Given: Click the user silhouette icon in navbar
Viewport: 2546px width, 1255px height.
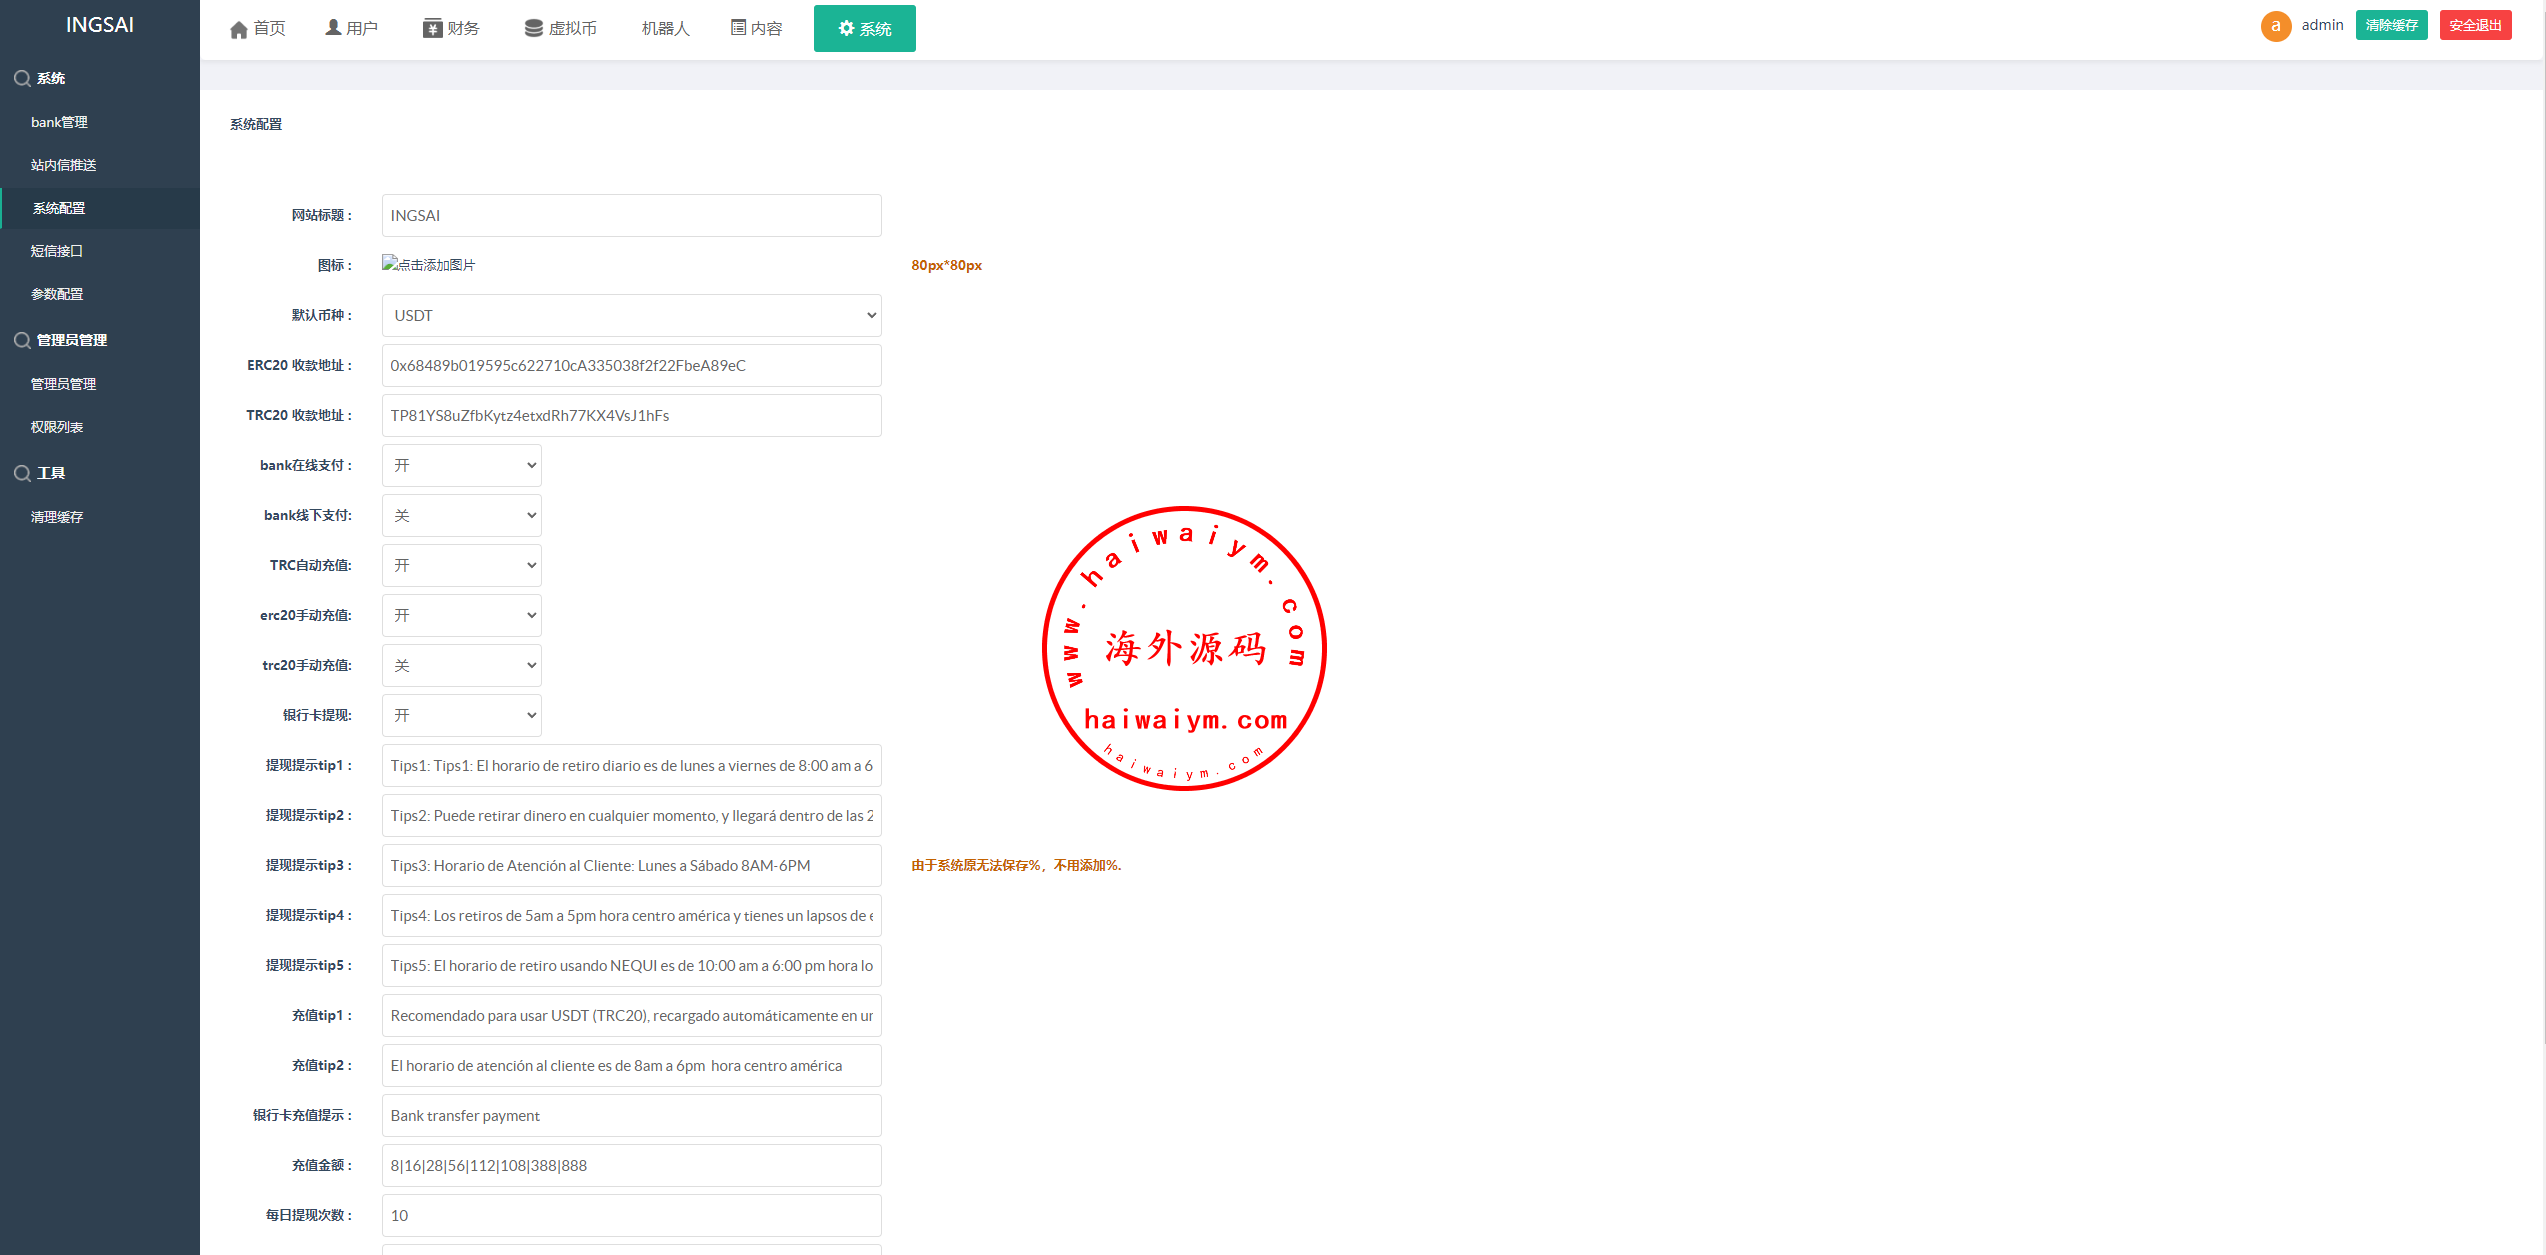Looking at the screenshot, I should coord(333,28).
